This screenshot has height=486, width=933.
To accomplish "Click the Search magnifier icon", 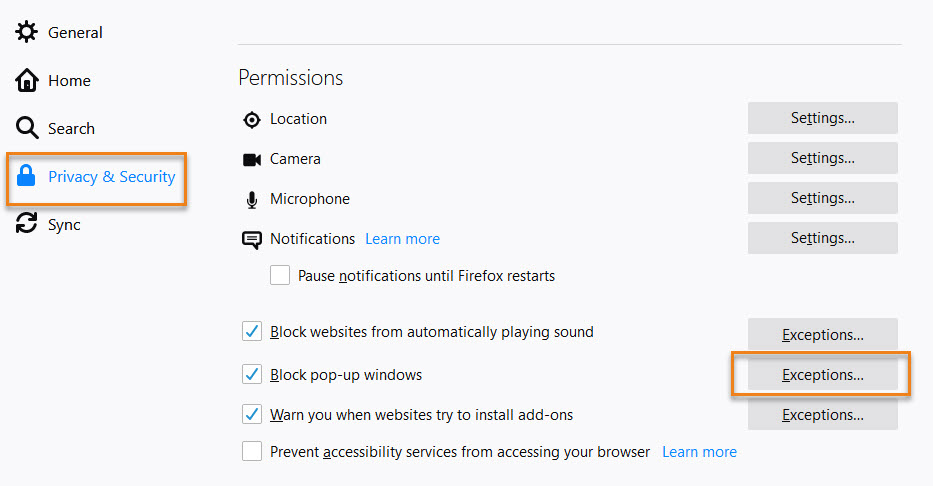I will 27,127.
